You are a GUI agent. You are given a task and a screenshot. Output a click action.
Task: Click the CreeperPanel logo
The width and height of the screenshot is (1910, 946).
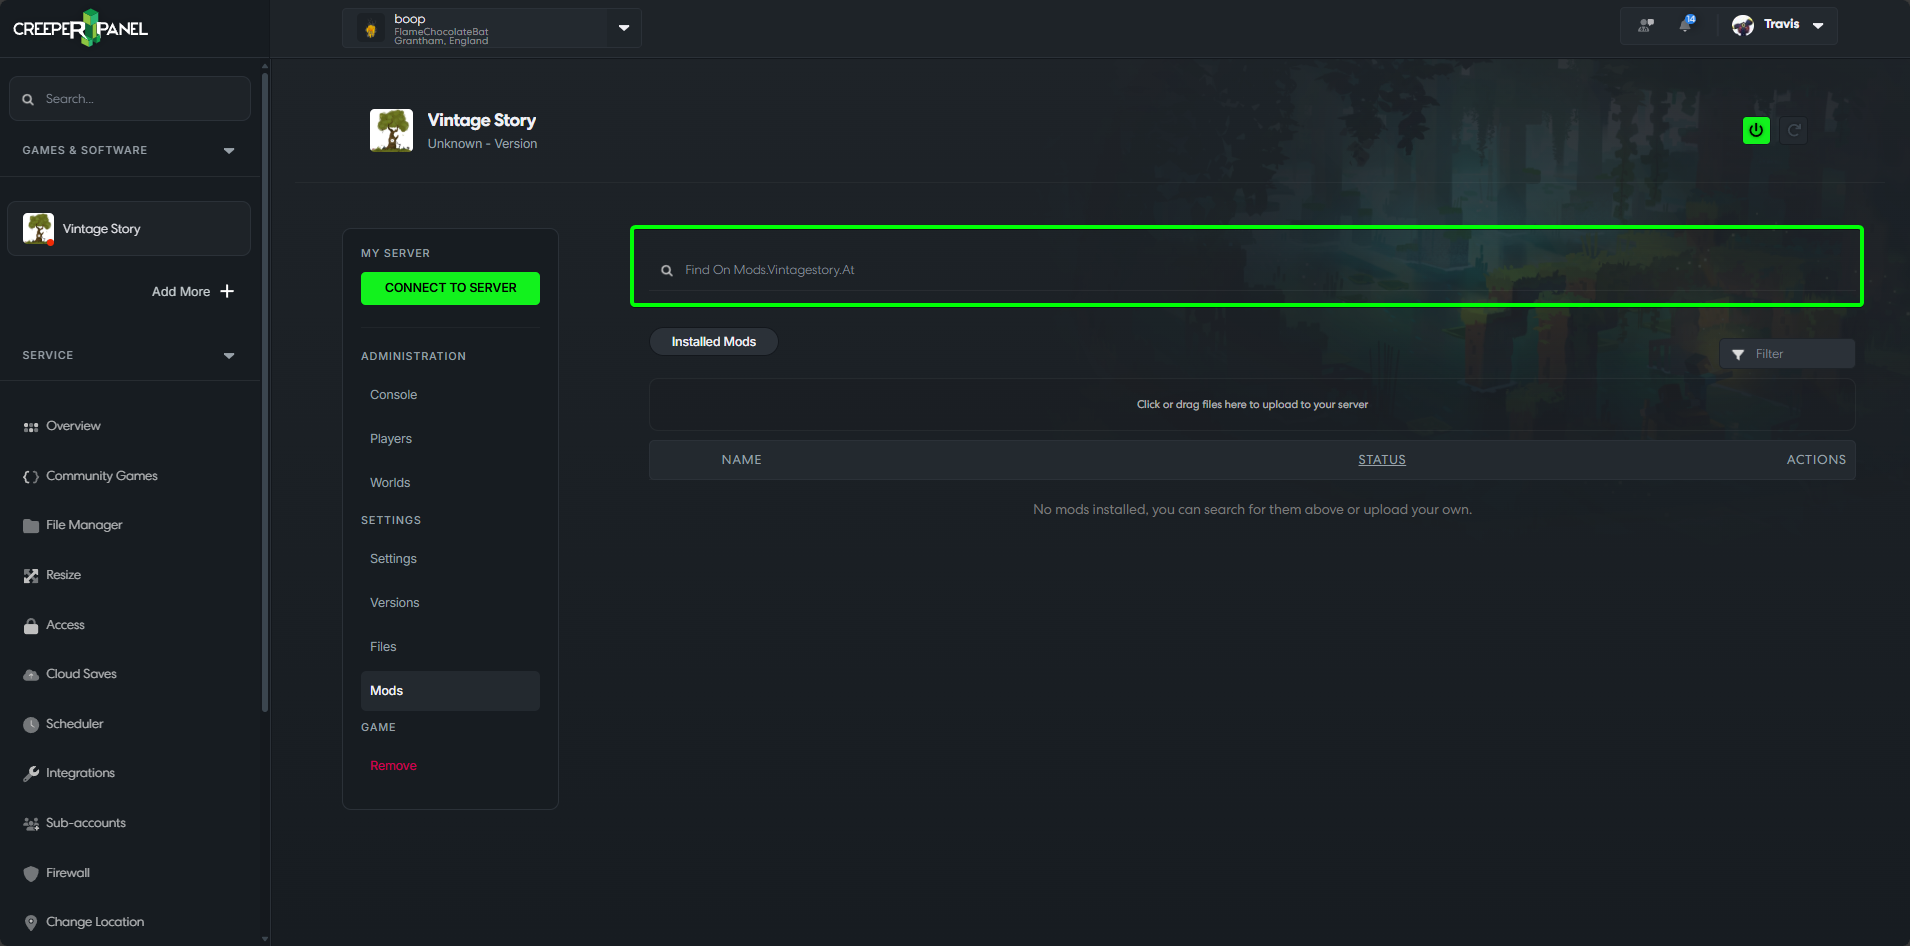80,28
